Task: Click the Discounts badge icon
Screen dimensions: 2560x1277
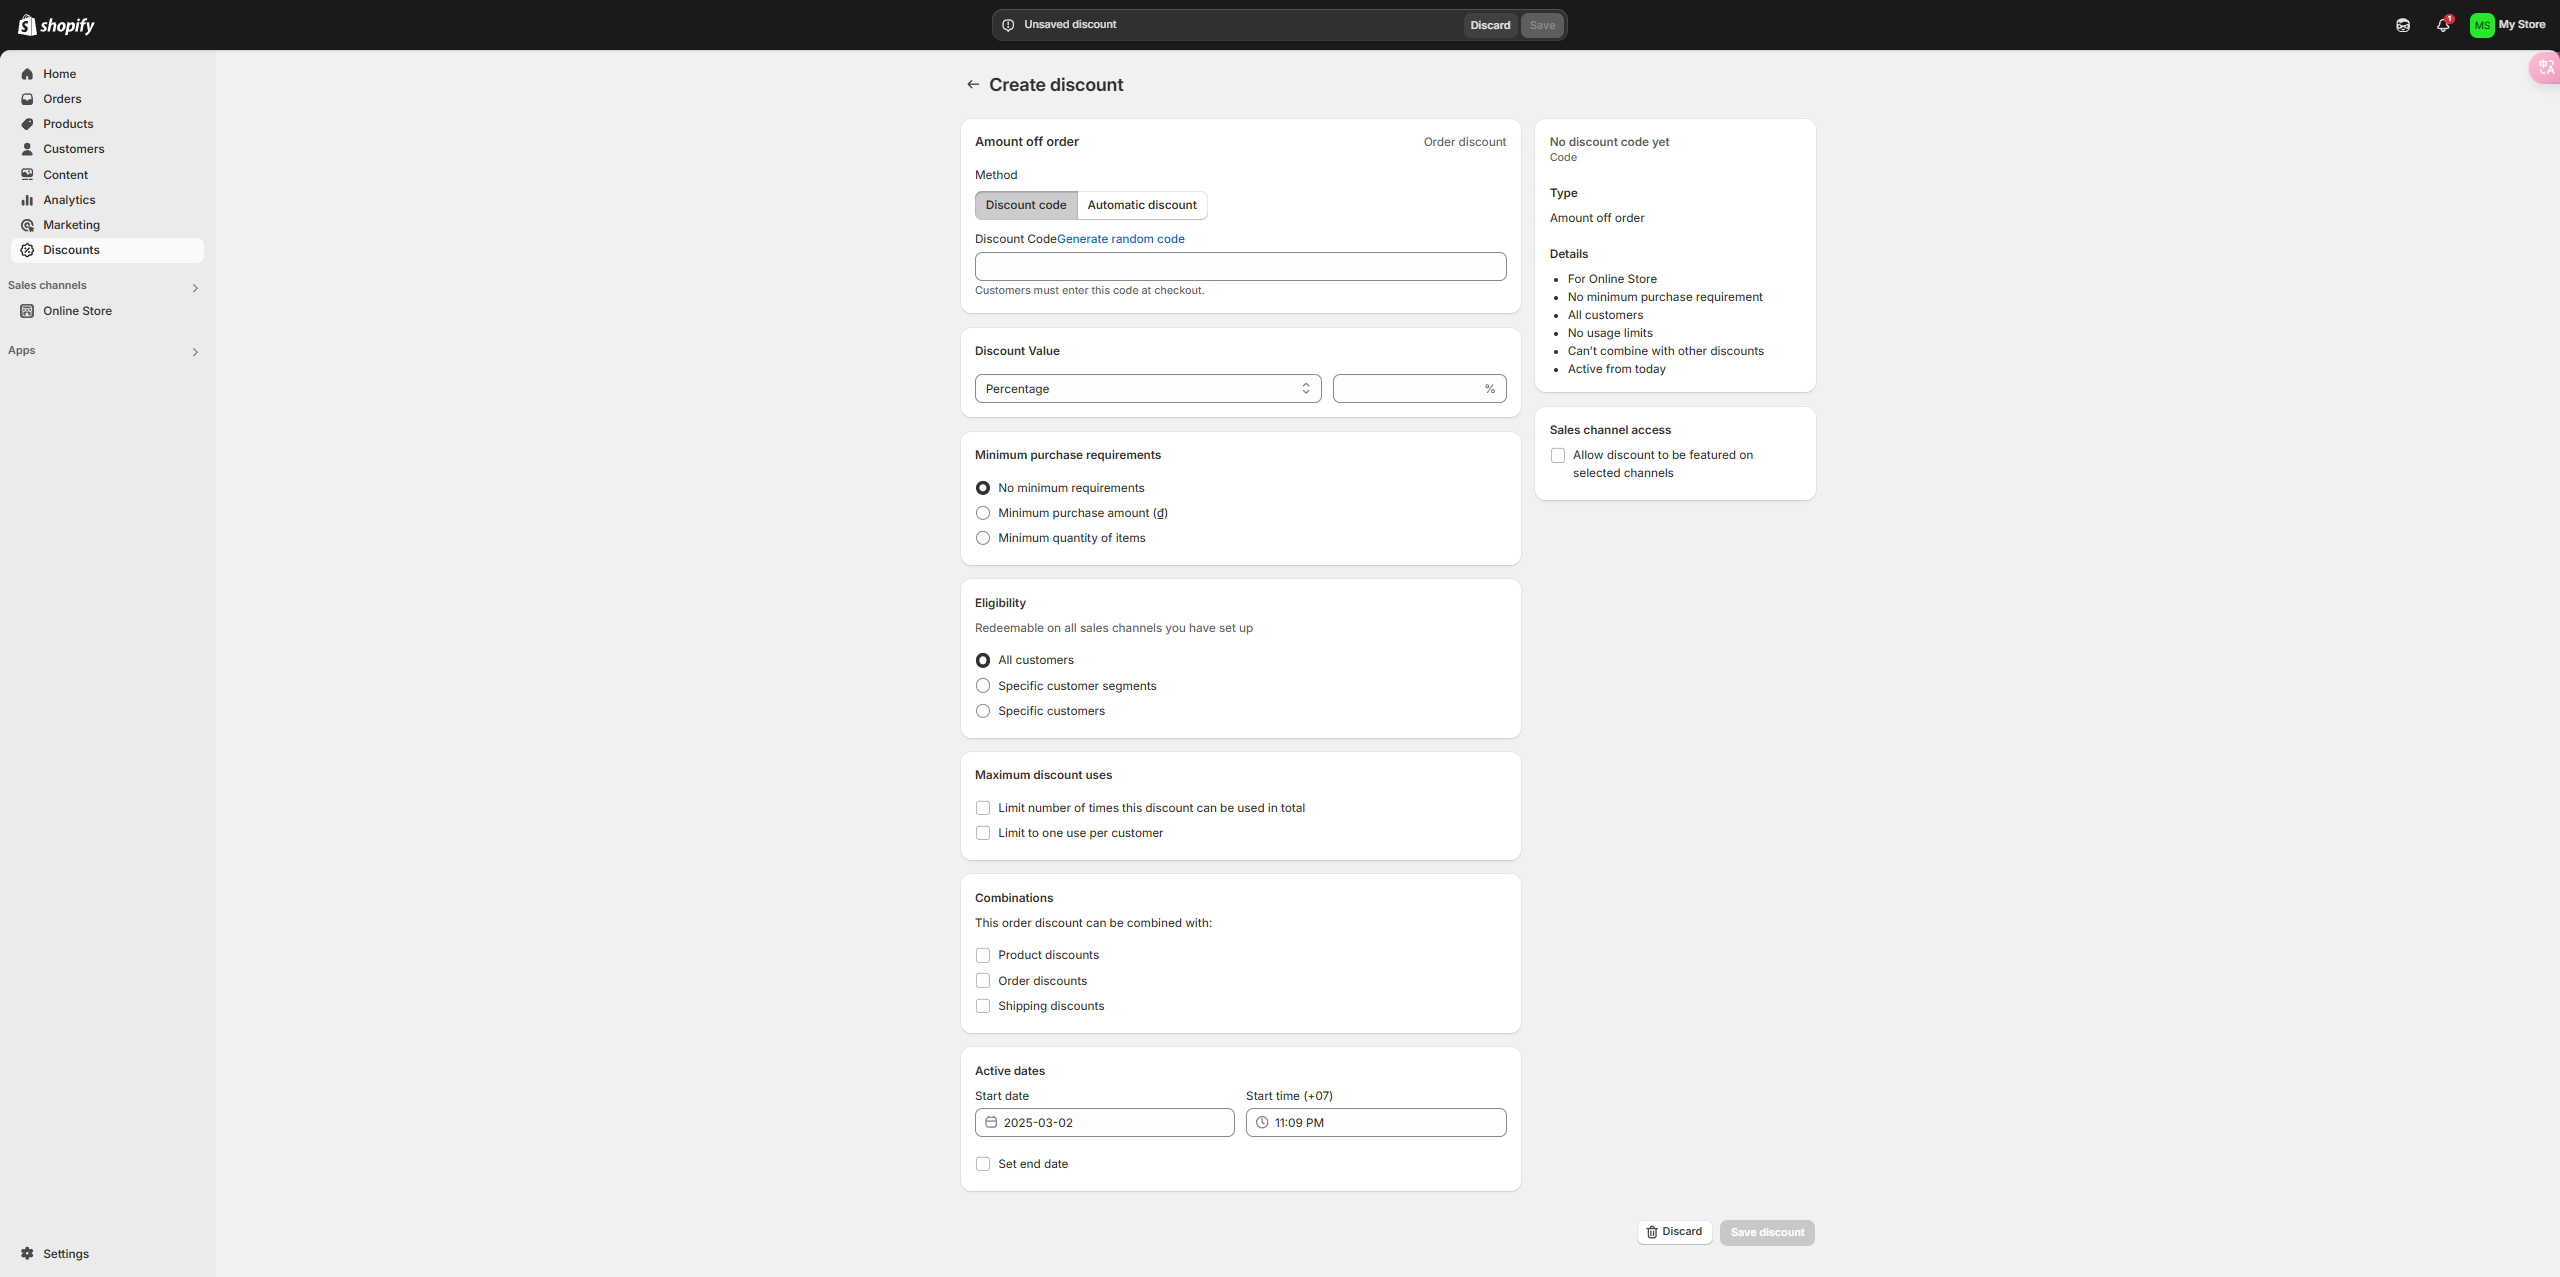Action: pos(27,250)
